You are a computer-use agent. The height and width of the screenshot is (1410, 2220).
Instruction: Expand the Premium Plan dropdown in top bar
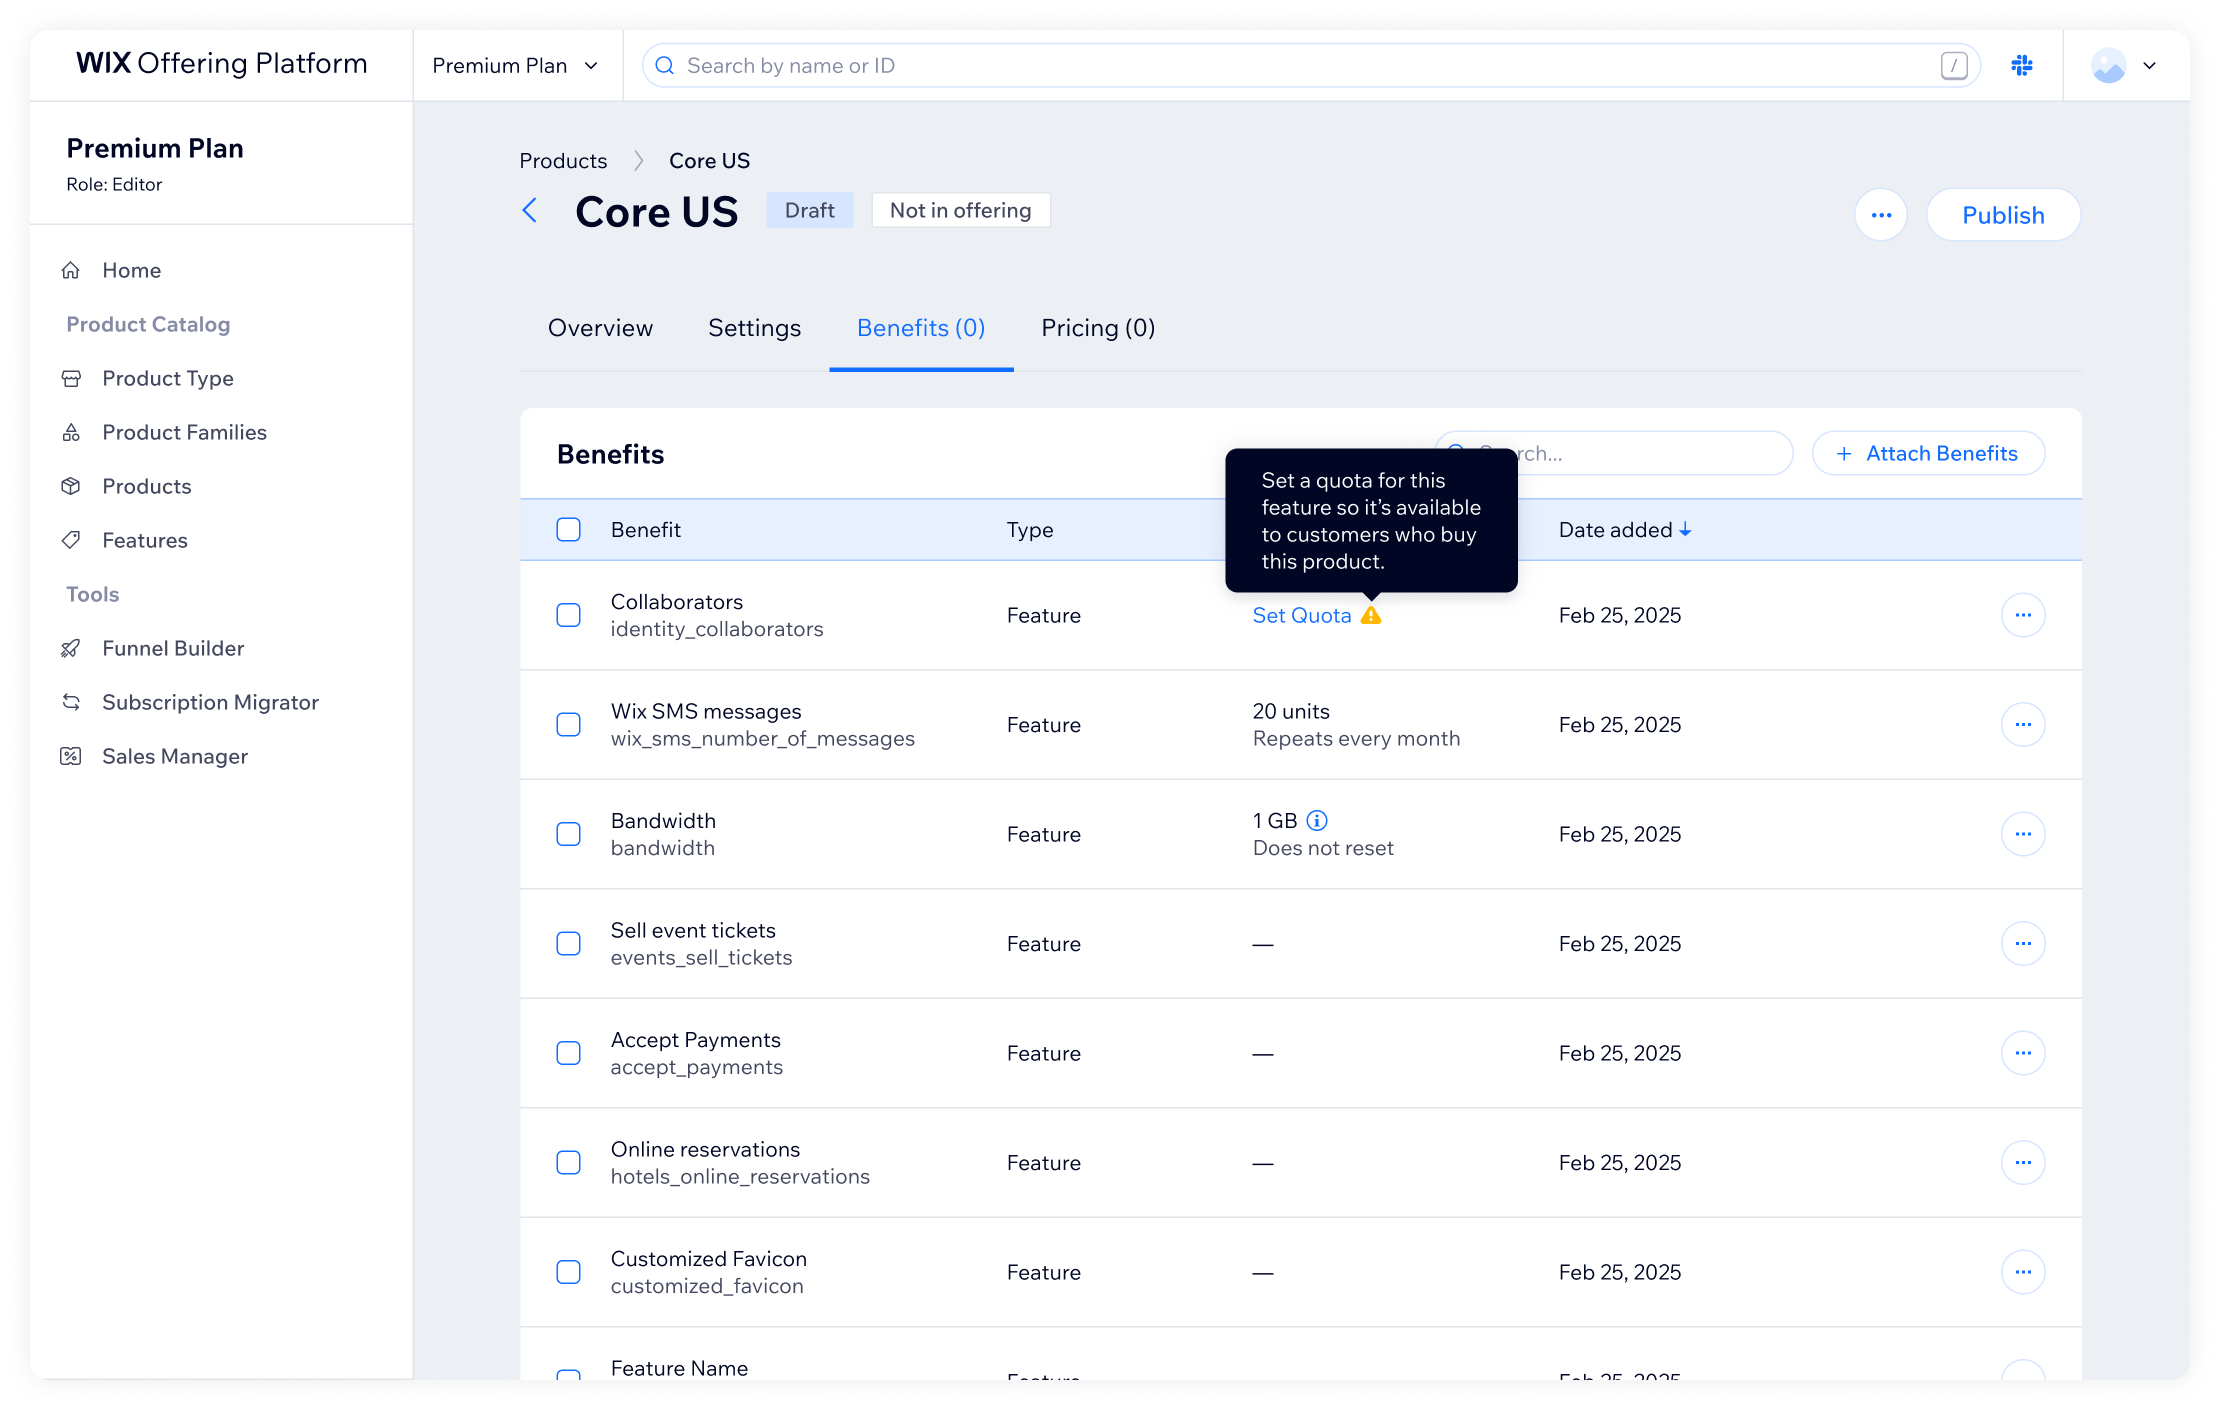point(514,65)
